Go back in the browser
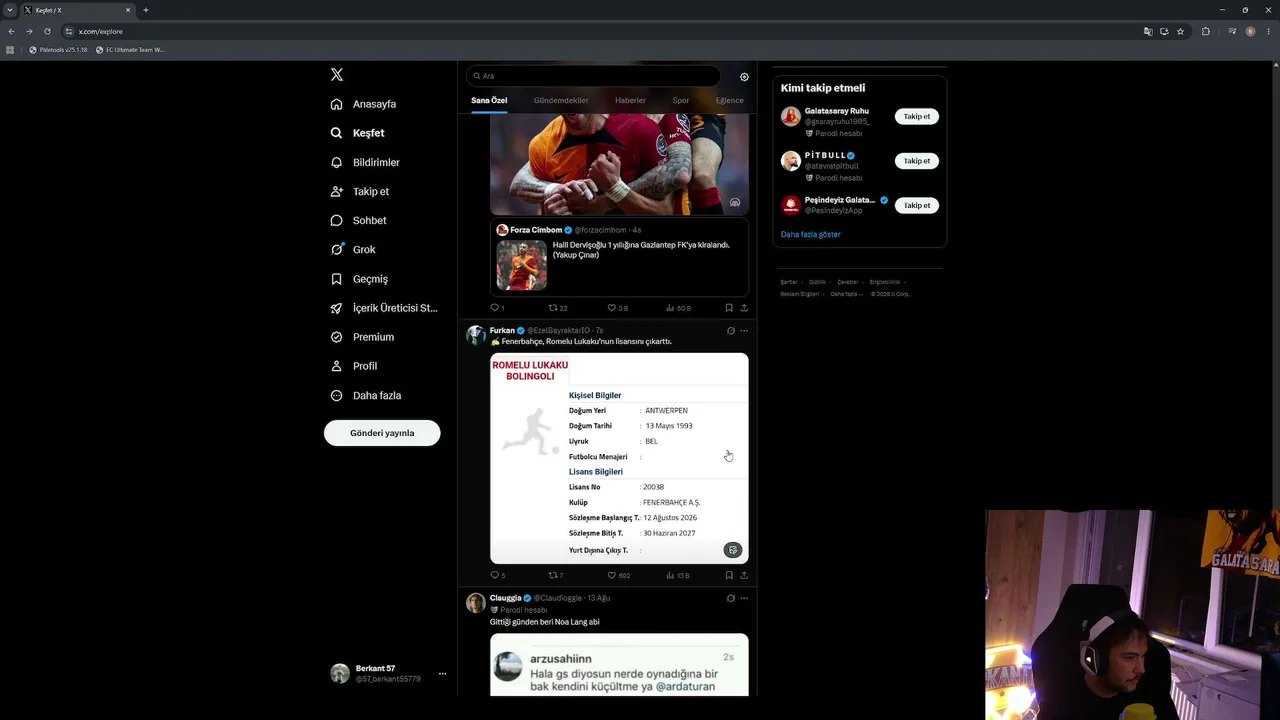Viewport: 1280px width, 720px height. 11,31
